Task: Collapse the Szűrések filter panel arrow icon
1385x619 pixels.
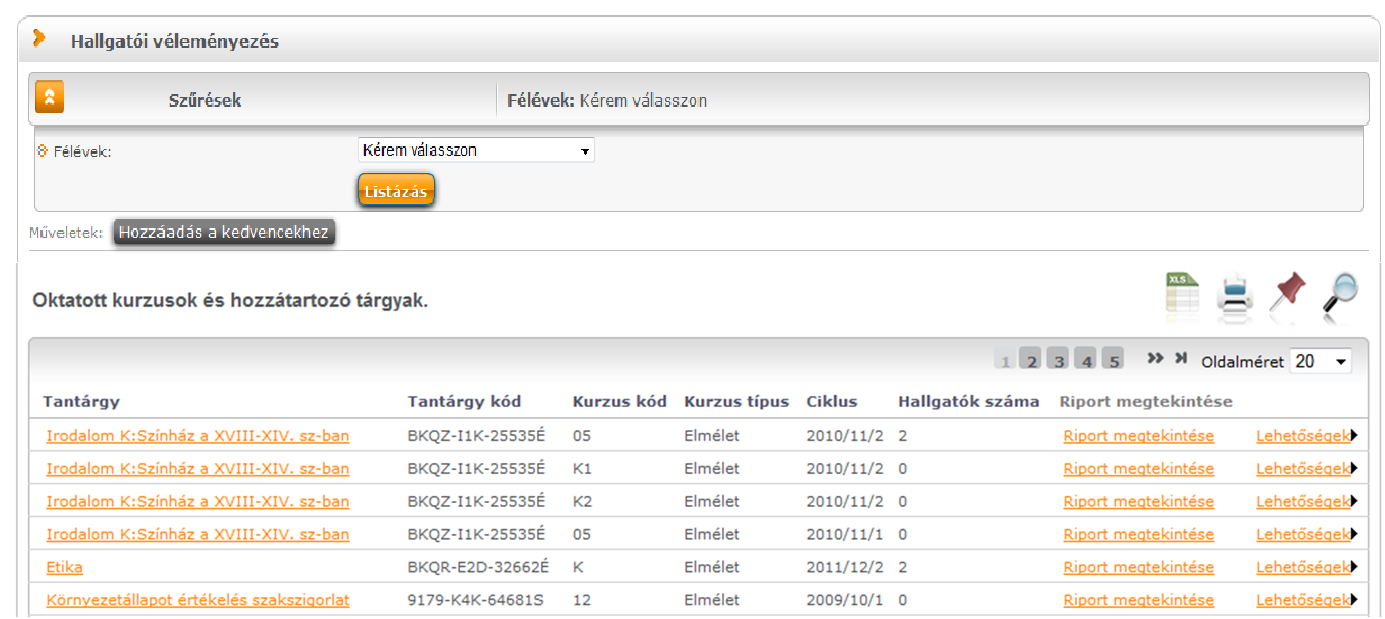Action: [x=50, y=97]
